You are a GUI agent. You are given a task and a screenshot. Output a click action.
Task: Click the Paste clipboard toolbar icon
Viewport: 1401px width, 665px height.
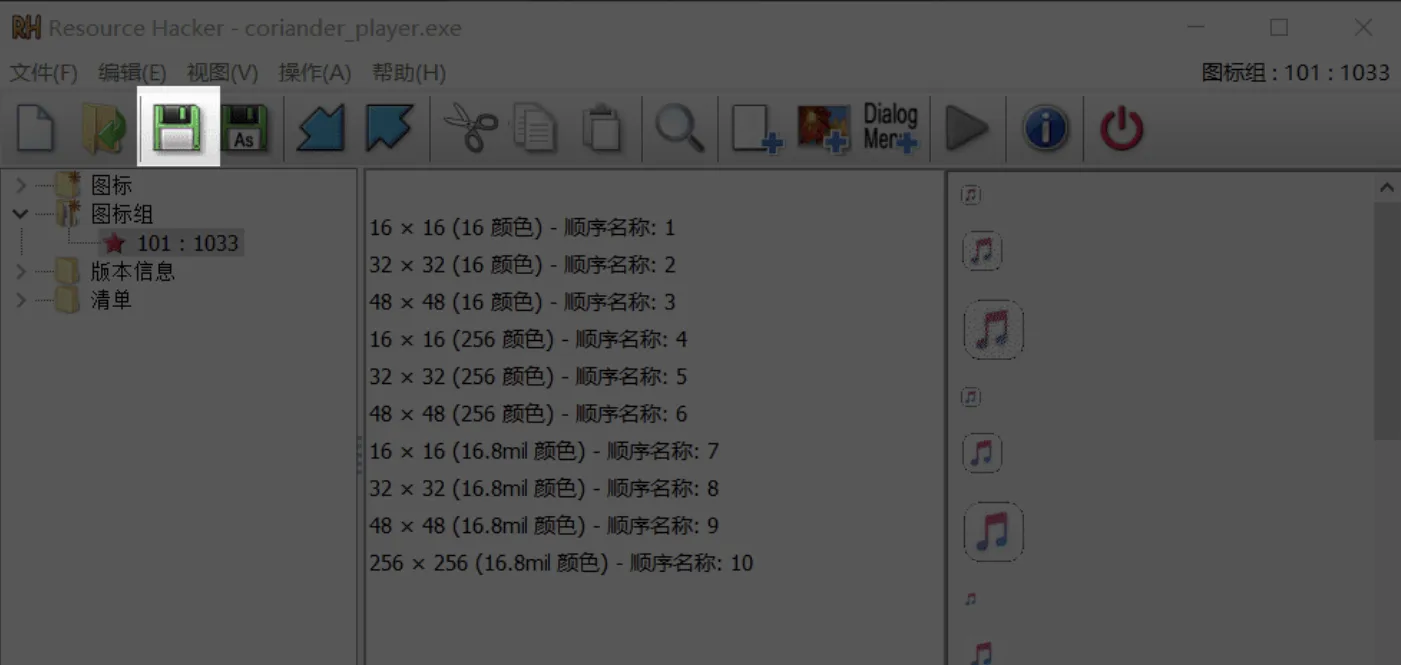click(x=603, y=127)
